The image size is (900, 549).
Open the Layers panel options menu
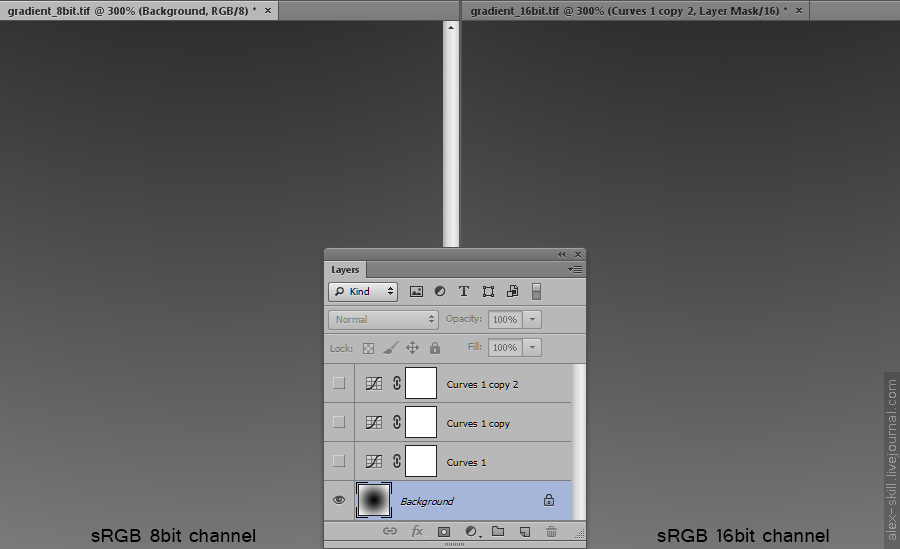click(575, 270)
